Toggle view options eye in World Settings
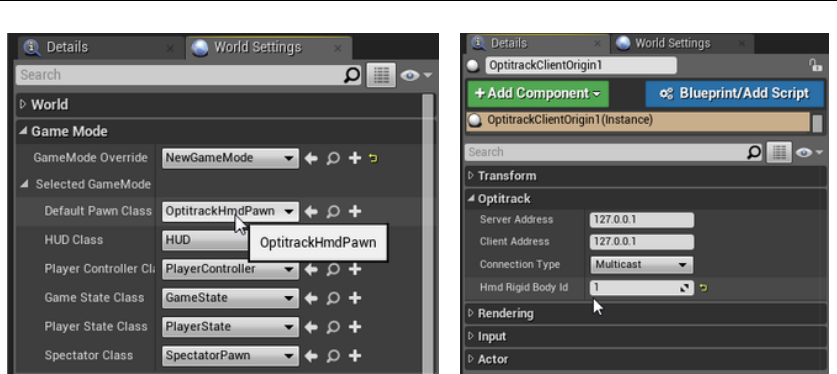Viewport: 837px width, 374px height. pos(415,76)
